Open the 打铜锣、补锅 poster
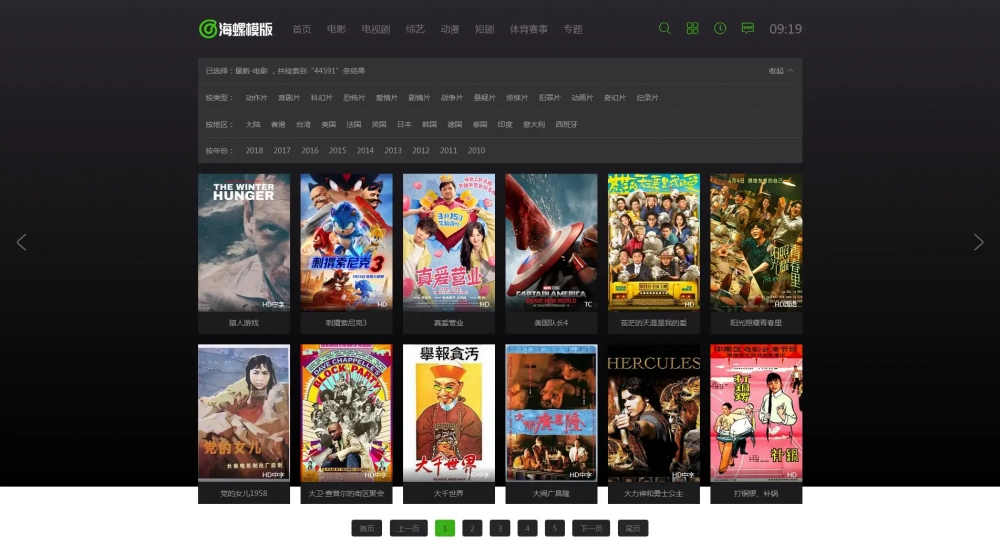 click(x=756, y=413)
